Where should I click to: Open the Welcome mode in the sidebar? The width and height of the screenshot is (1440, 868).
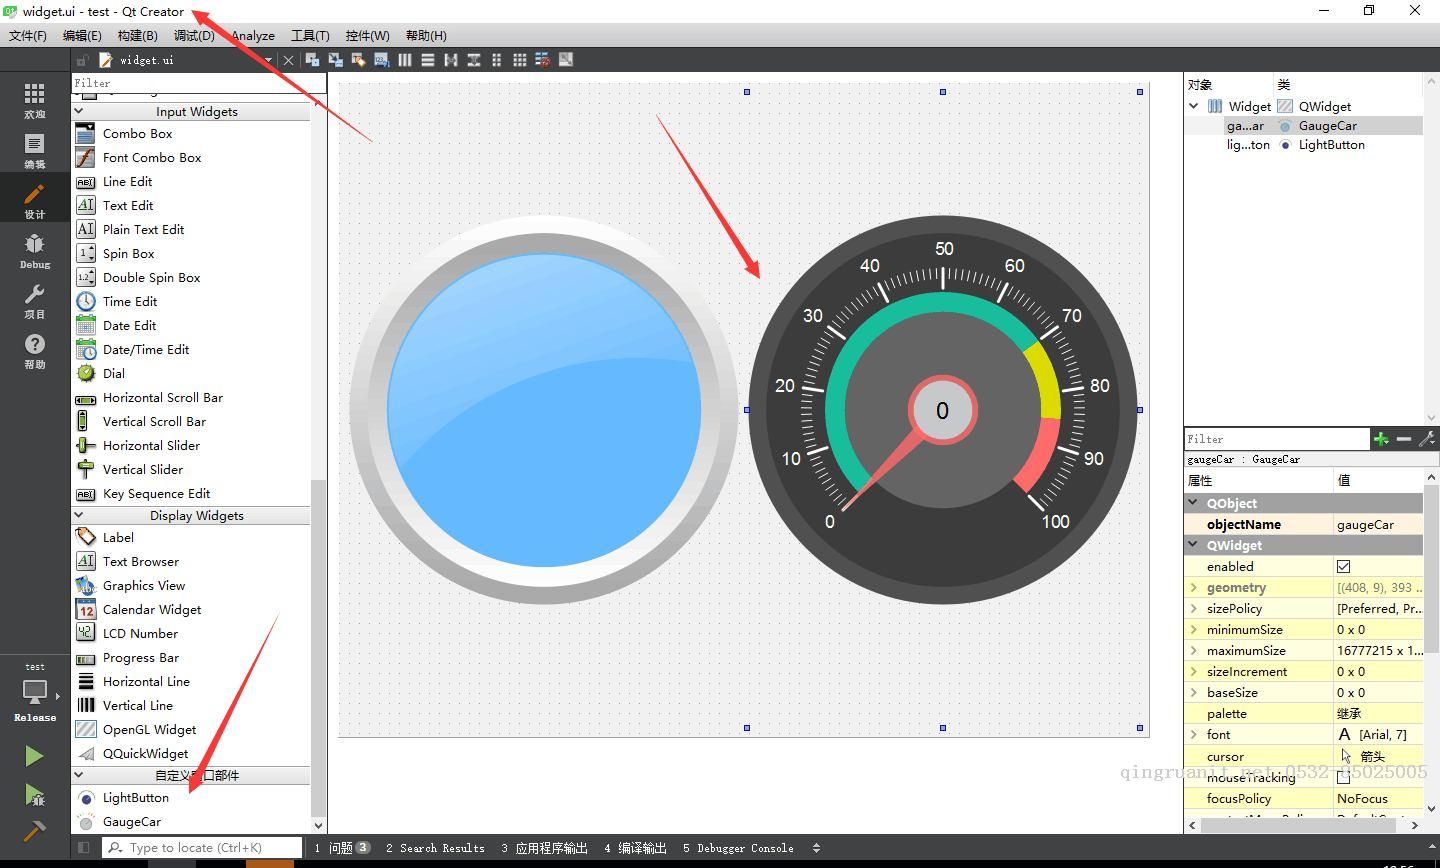coord(34,100)
